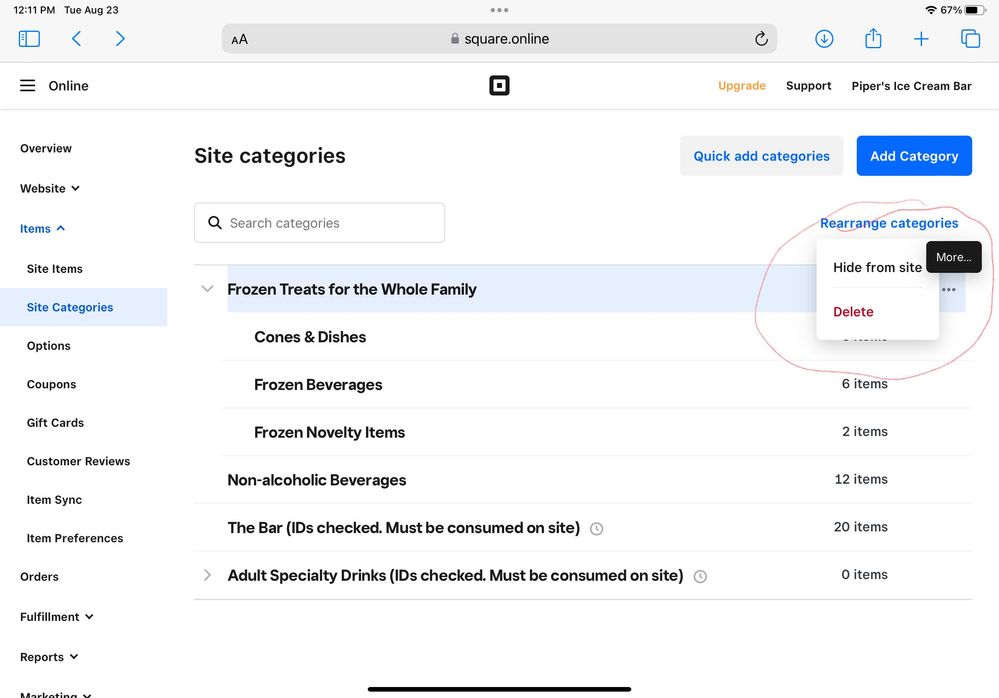The height and width of the screenshot is (698, 999).
Task: Click the Add Category button
Action: (x=913, y=156)
